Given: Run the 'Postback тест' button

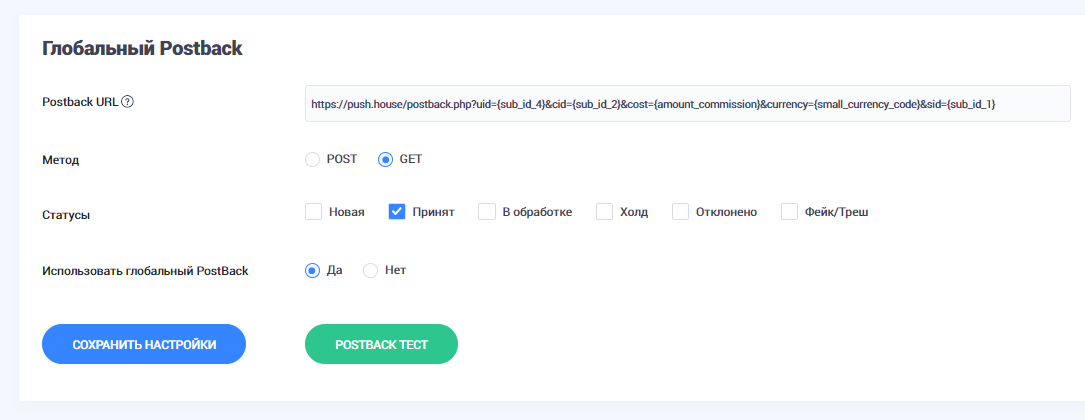Looking at the screenshot, I should (x=381, y=344).
